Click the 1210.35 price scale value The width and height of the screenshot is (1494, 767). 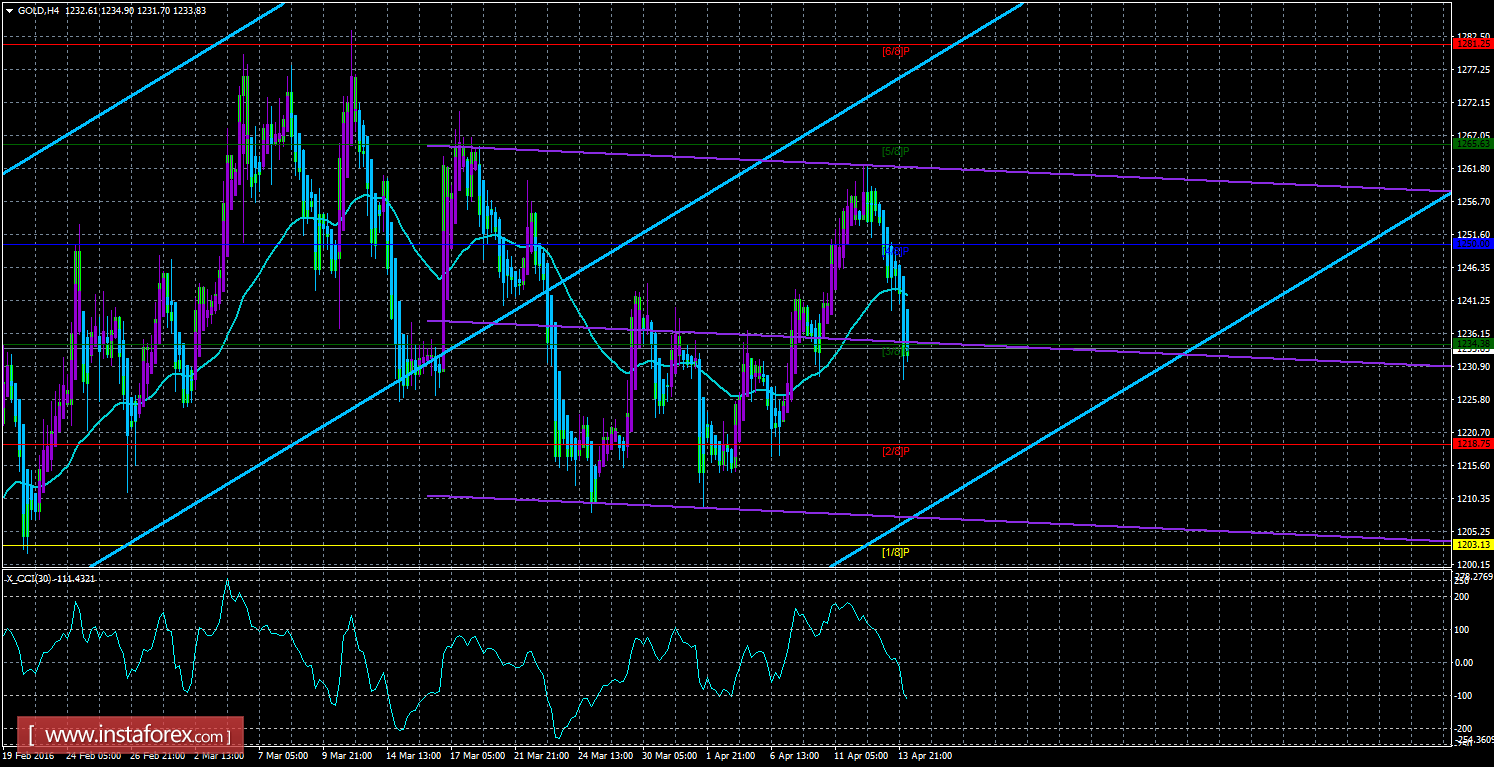pos(1474,499)
